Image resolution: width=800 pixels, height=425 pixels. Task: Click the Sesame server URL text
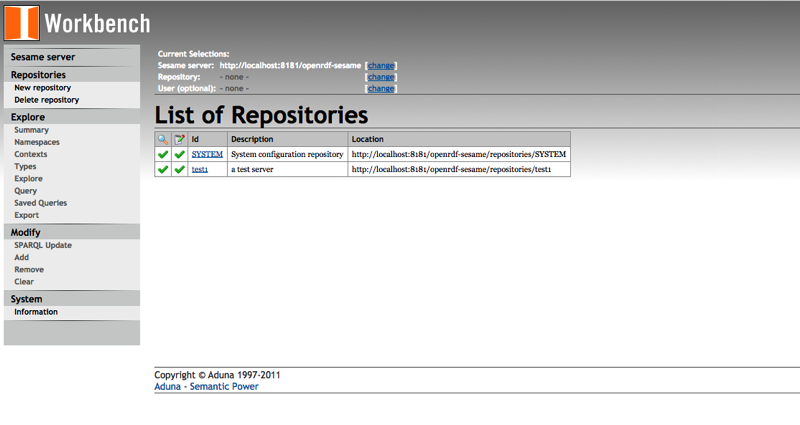pos(290,65)
